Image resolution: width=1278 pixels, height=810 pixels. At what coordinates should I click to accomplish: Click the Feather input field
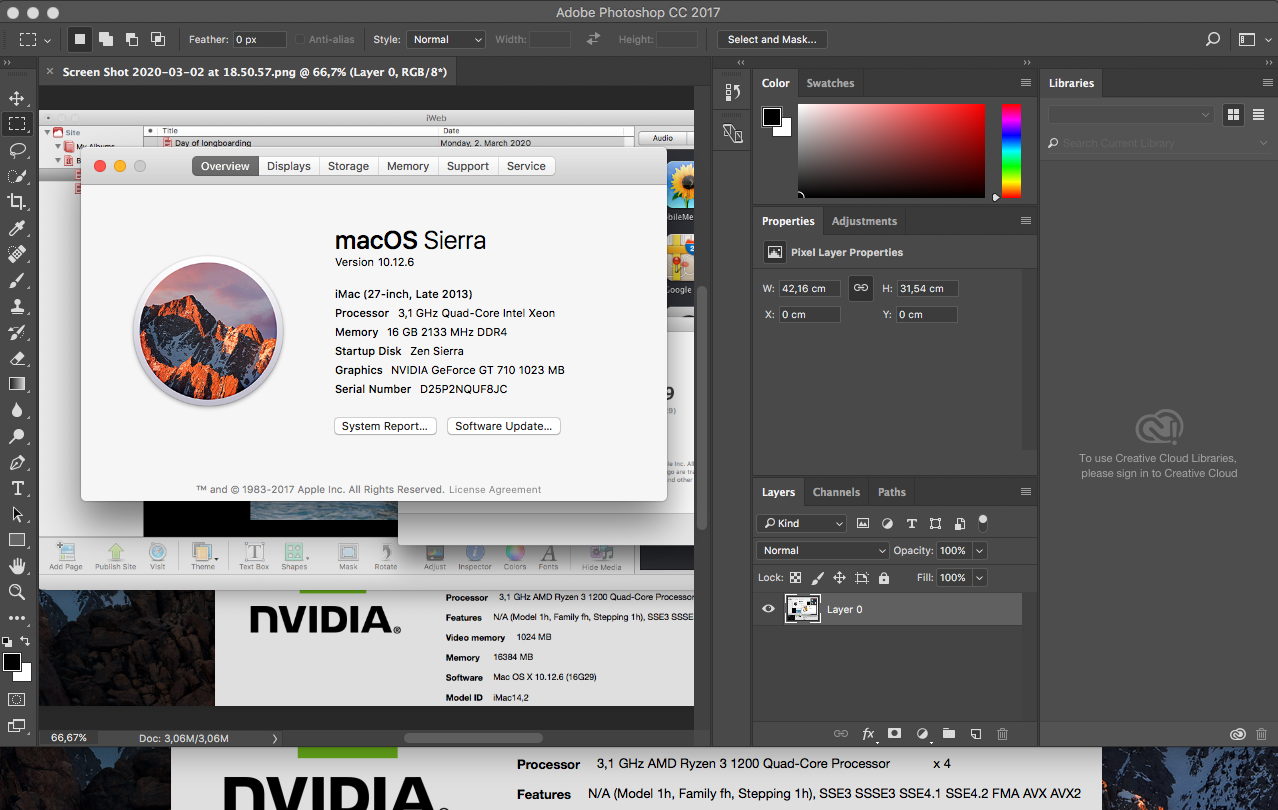point(259,40)
